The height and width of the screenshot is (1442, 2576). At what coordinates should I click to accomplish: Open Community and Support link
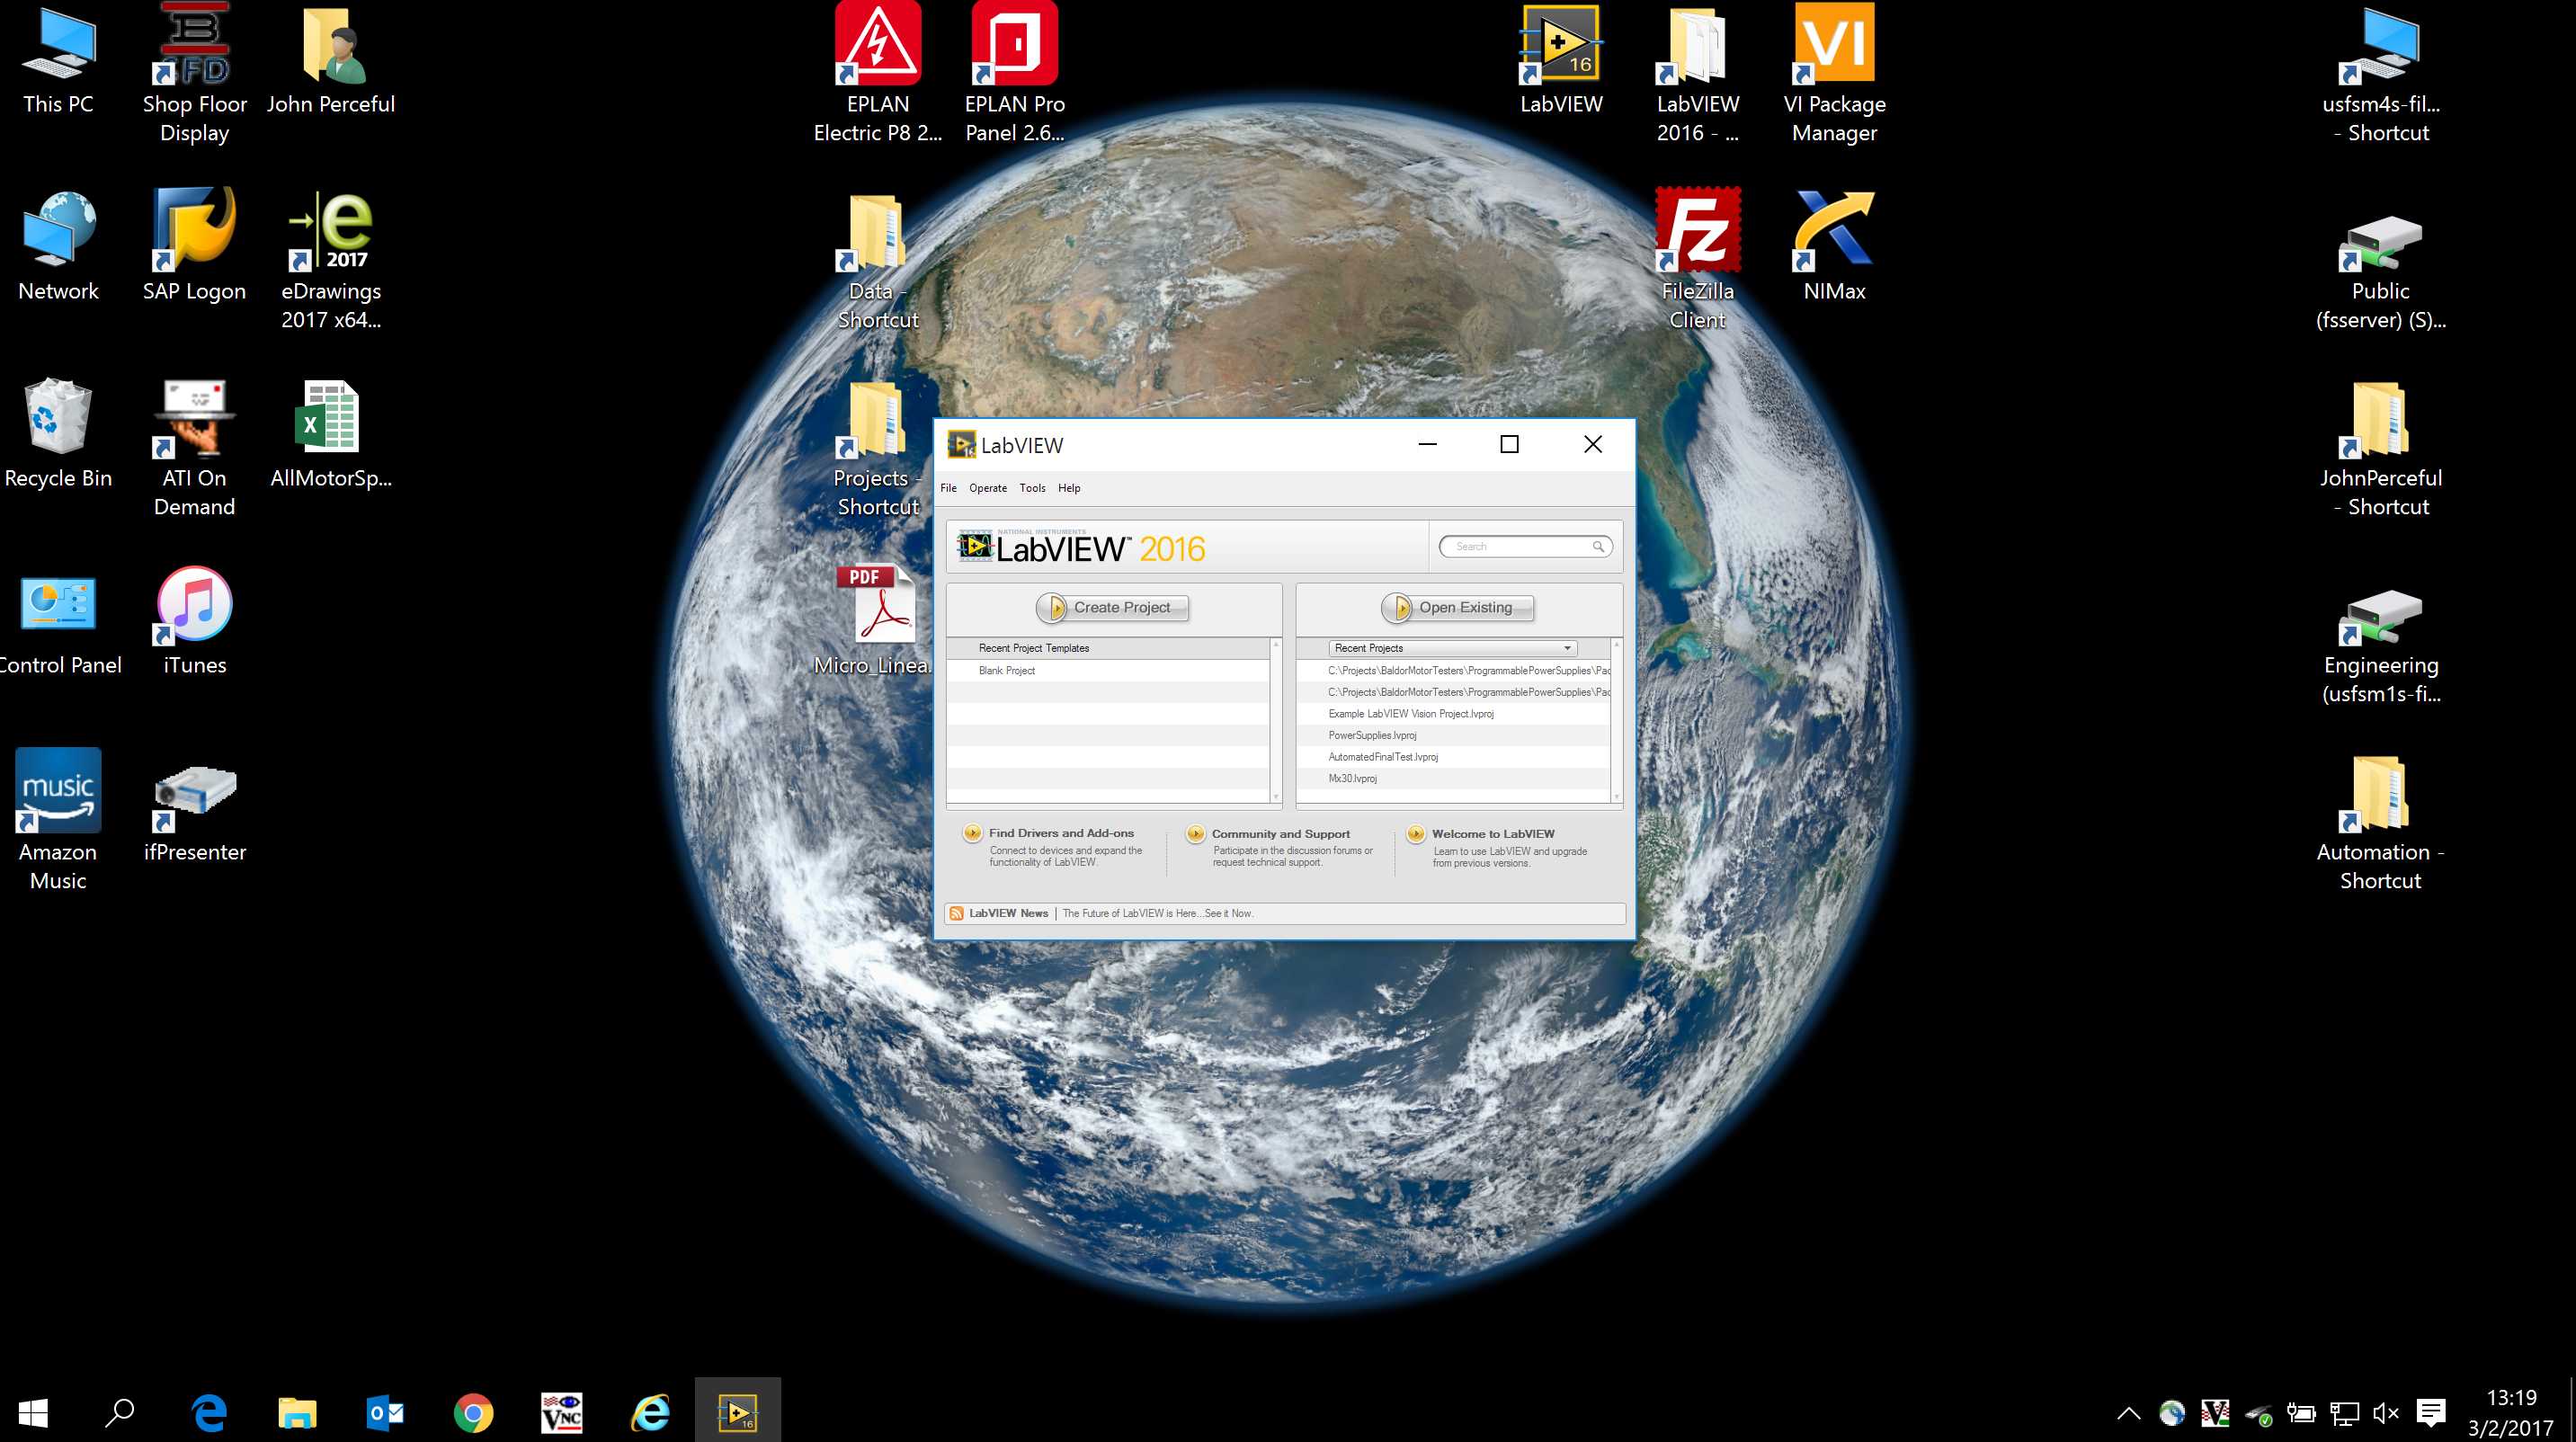pos(1280,834)
